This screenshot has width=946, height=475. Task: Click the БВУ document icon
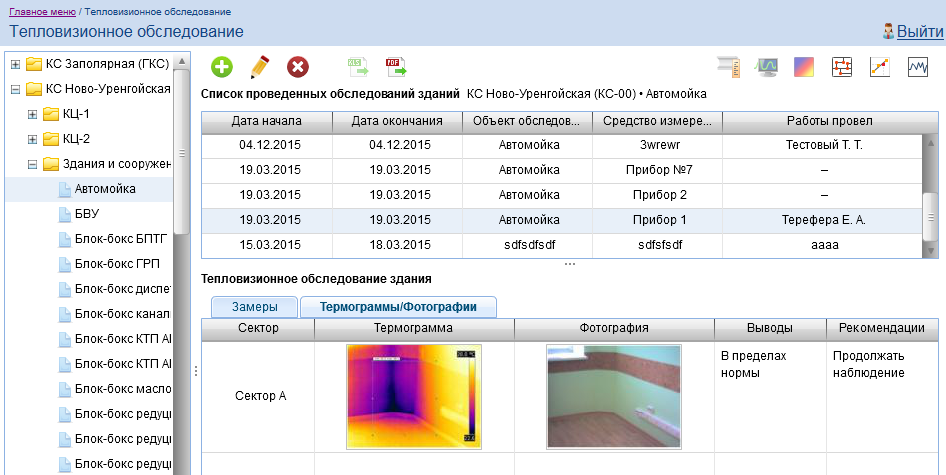(x=65, y=214)
